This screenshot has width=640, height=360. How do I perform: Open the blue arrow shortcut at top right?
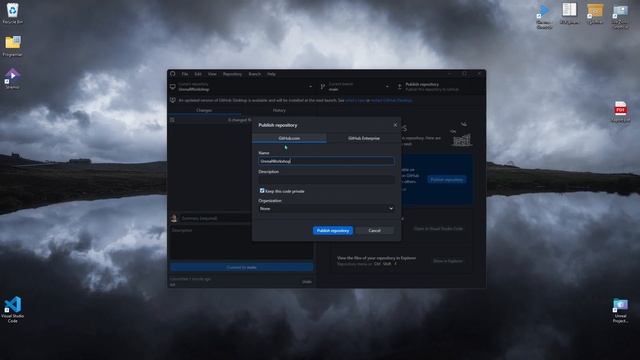pyautogui.click(x=544, y=16)
